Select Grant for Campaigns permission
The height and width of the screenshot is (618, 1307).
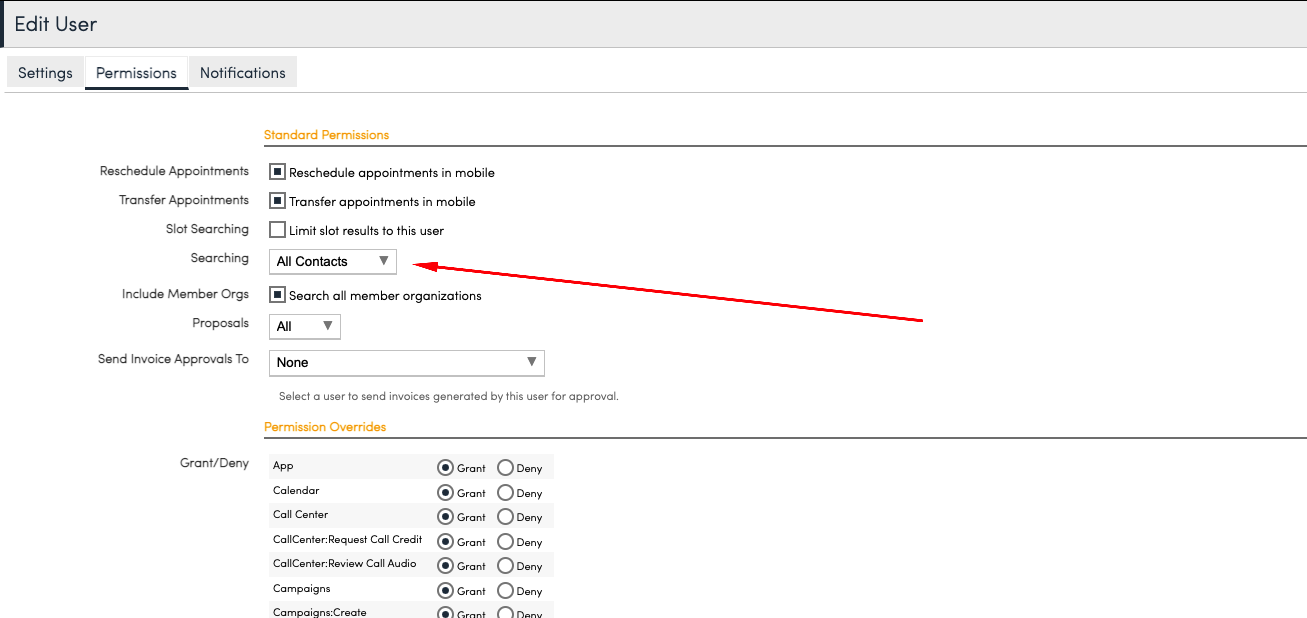coord(446,591)
